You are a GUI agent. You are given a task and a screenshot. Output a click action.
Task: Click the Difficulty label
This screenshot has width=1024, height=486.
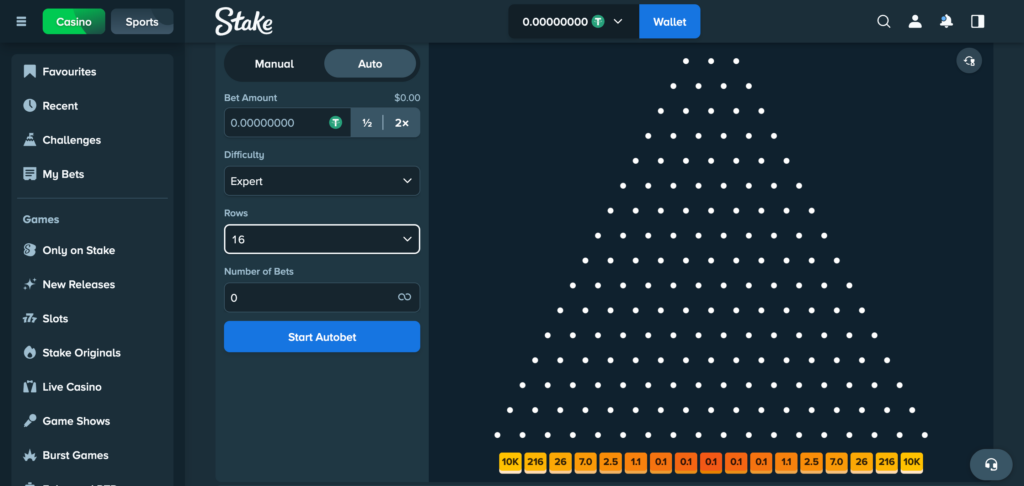[x=244, y=155]
